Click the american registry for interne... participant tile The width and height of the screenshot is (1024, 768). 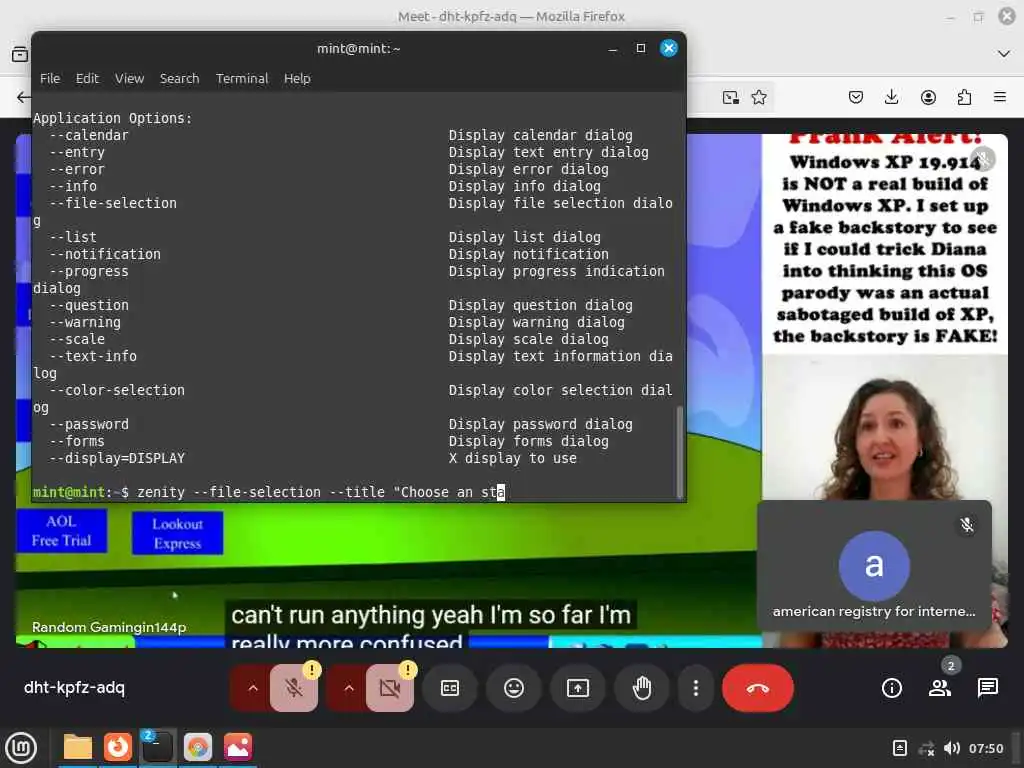point(874,566)
